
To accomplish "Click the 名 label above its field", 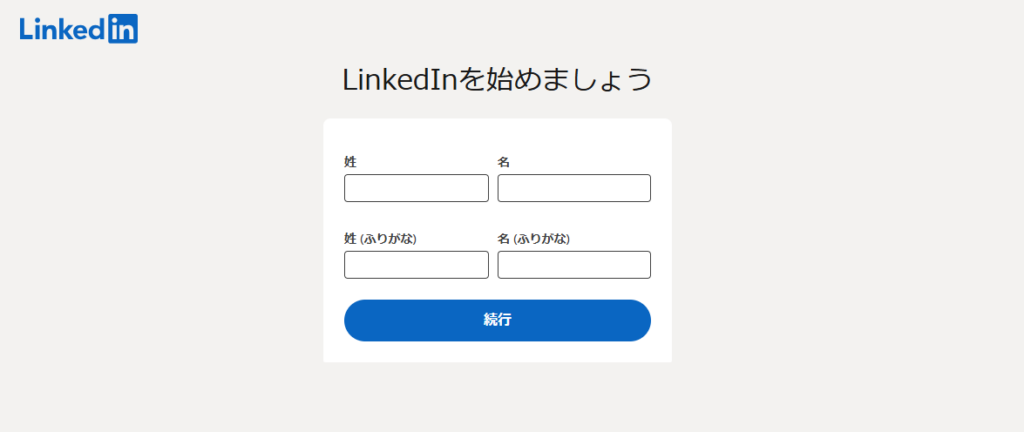I will tap(504, 161).
